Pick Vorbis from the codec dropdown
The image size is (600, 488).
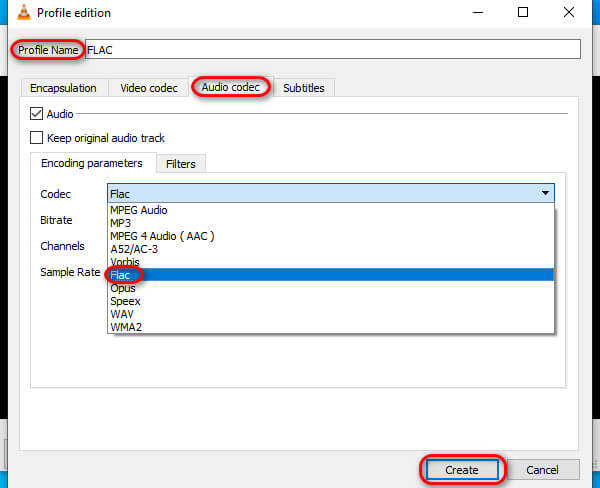pyautogui.click(x=126, y=261)
